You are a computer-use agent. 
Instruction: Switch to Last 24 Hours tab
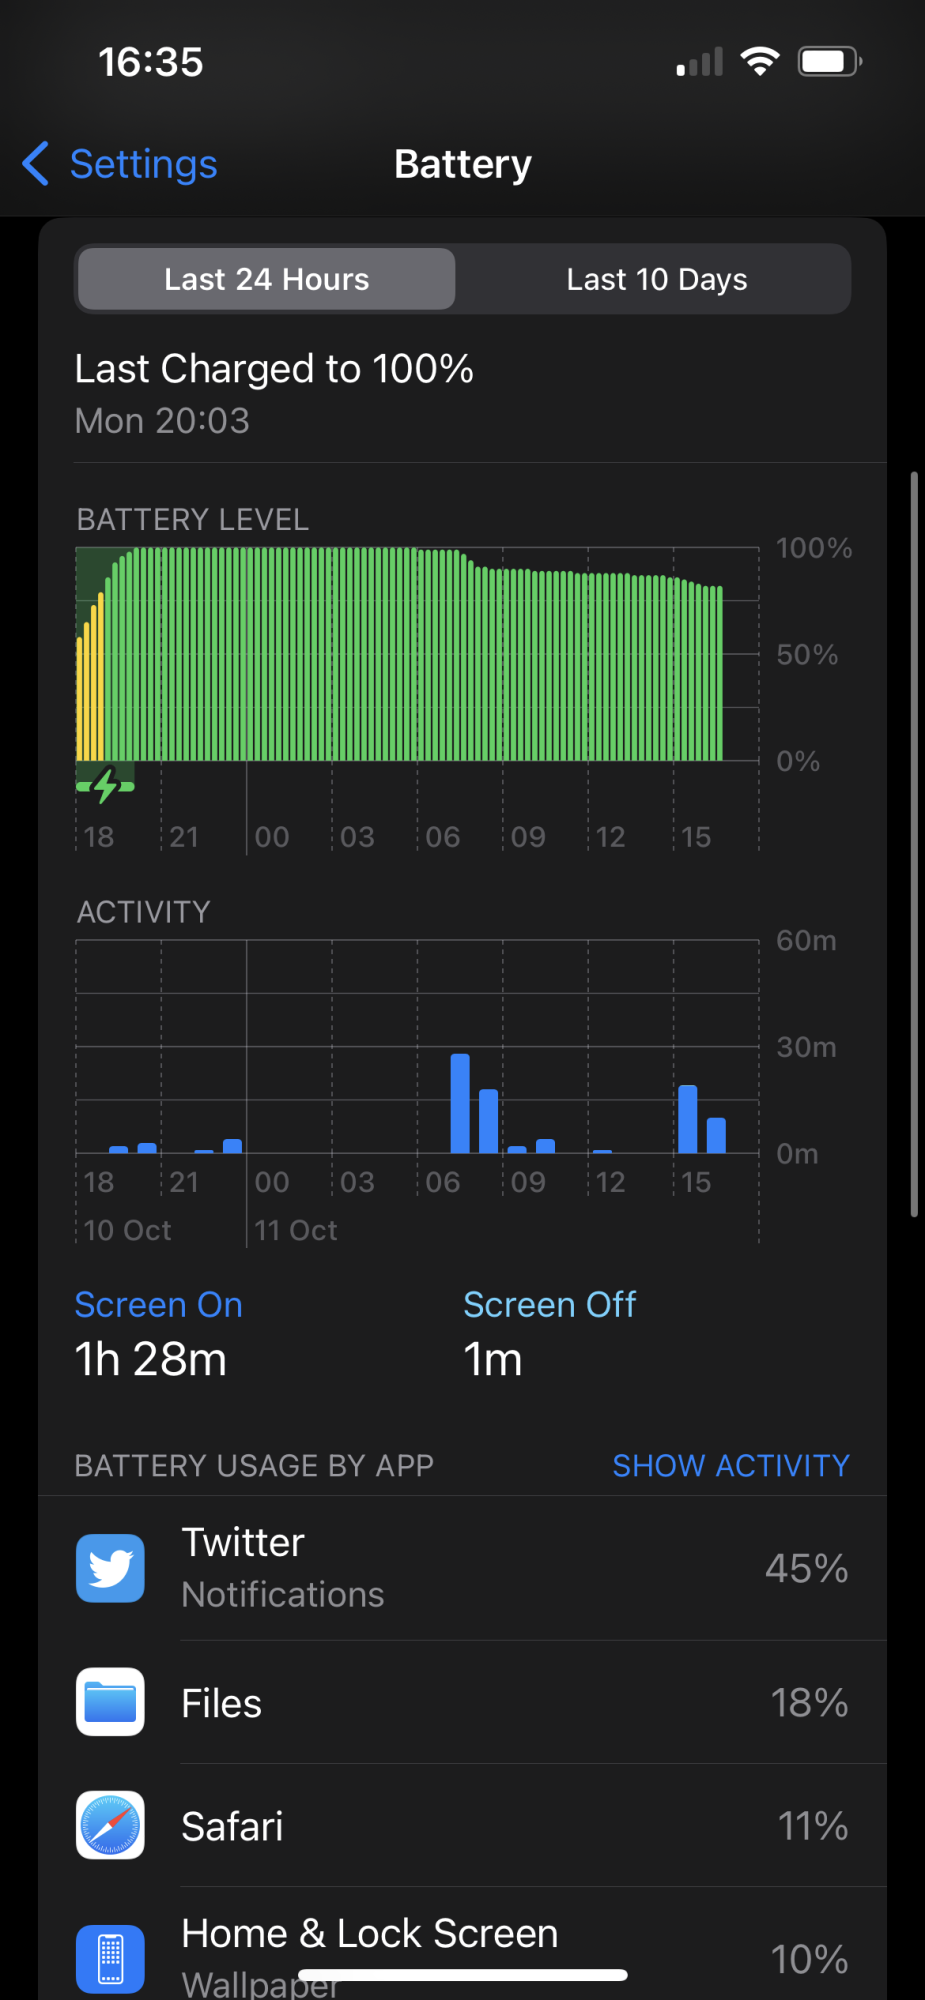267,279
